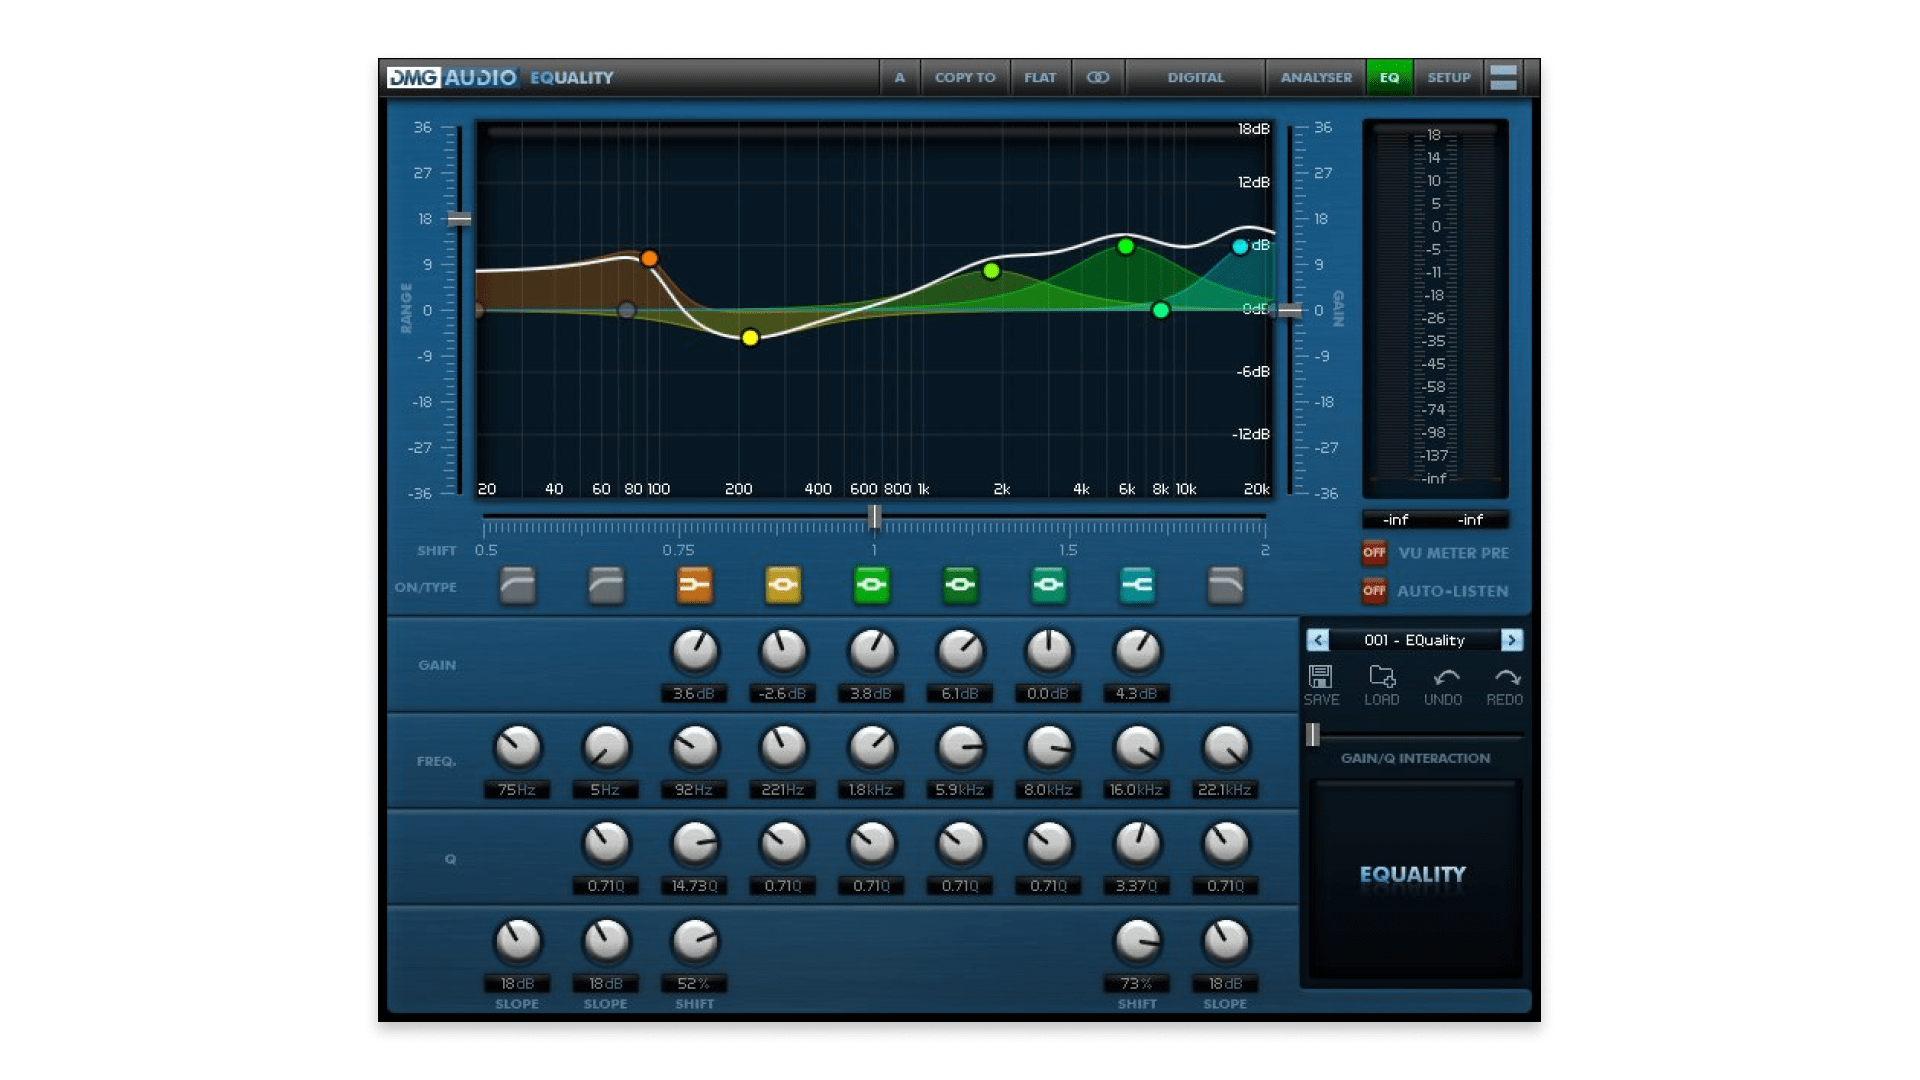This screenshot has height=1080, width=1920.
Task: Click the 1.8kHz frequency knob
Action: (x=871, y=748)
